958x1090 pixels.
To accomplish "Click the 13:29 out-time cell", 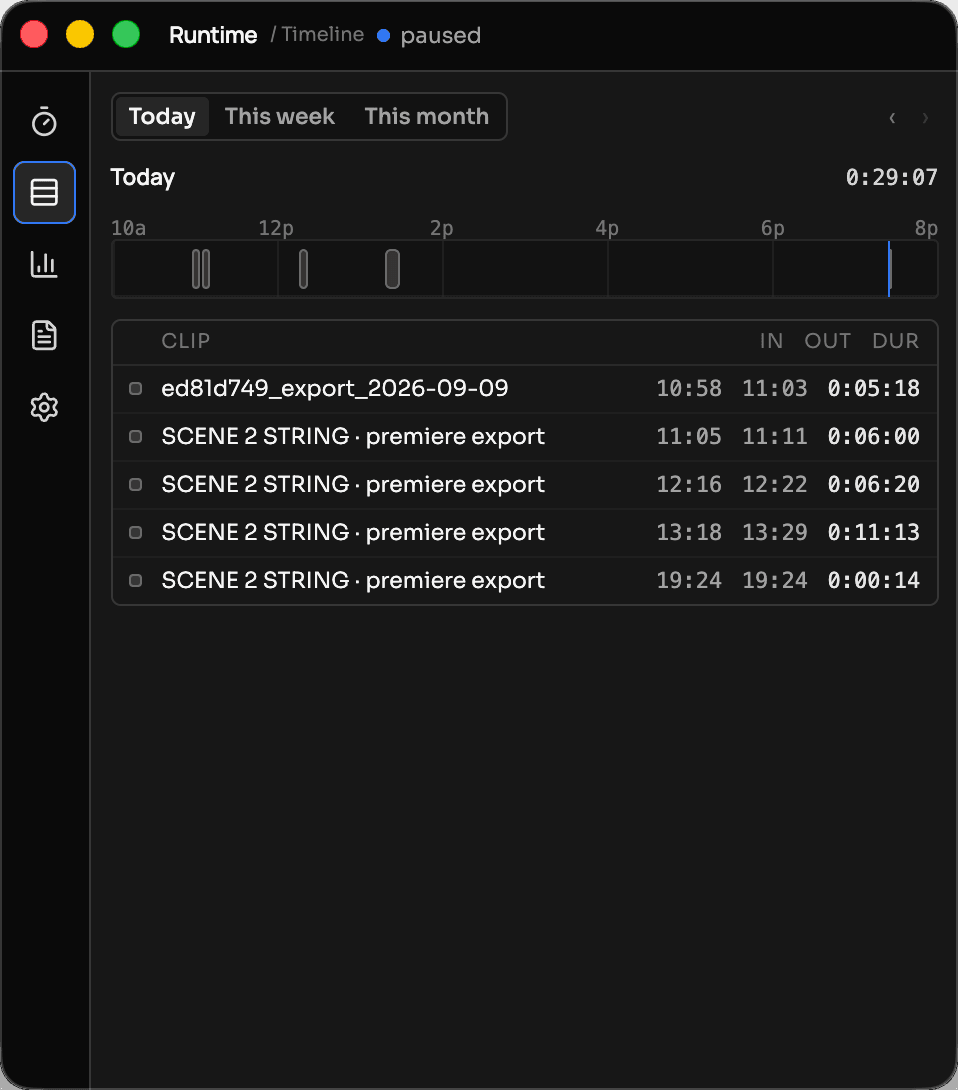I will click(774, 532).
